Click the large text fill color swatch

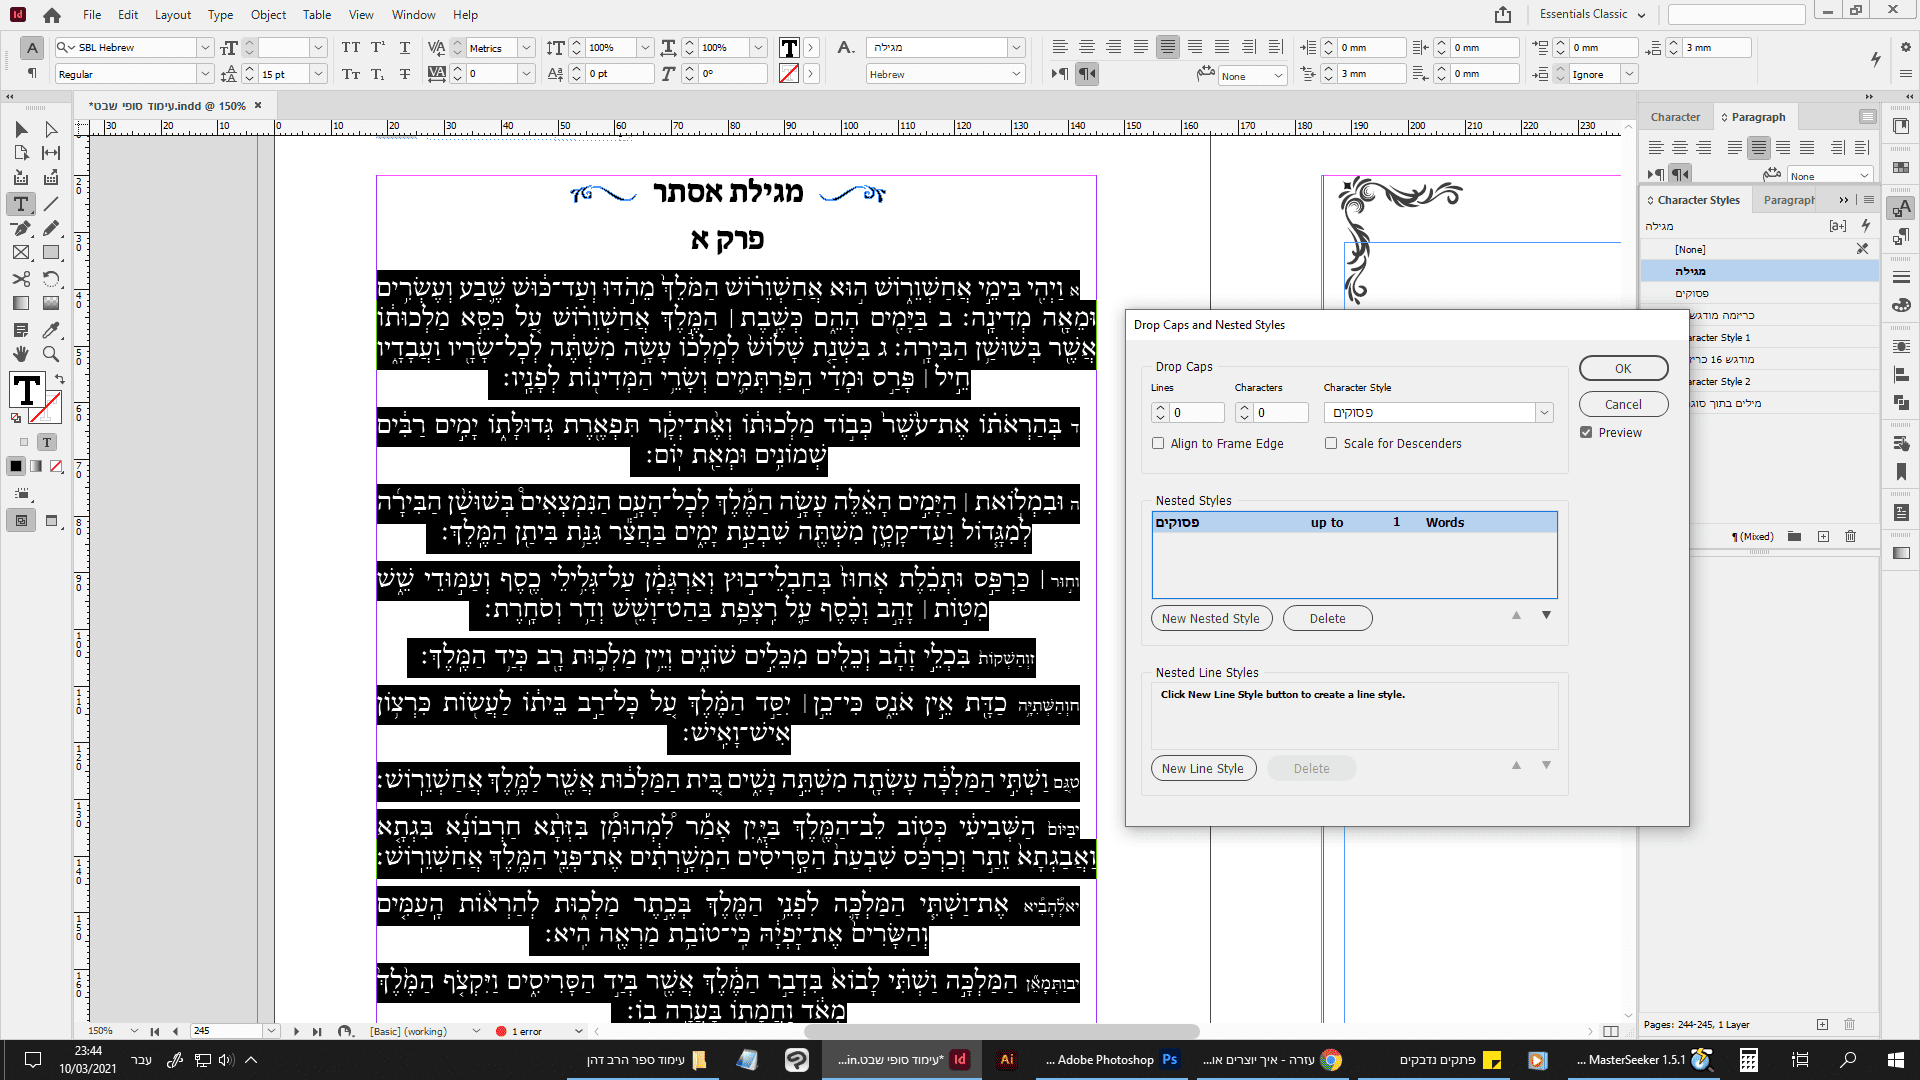coord(27,391)
